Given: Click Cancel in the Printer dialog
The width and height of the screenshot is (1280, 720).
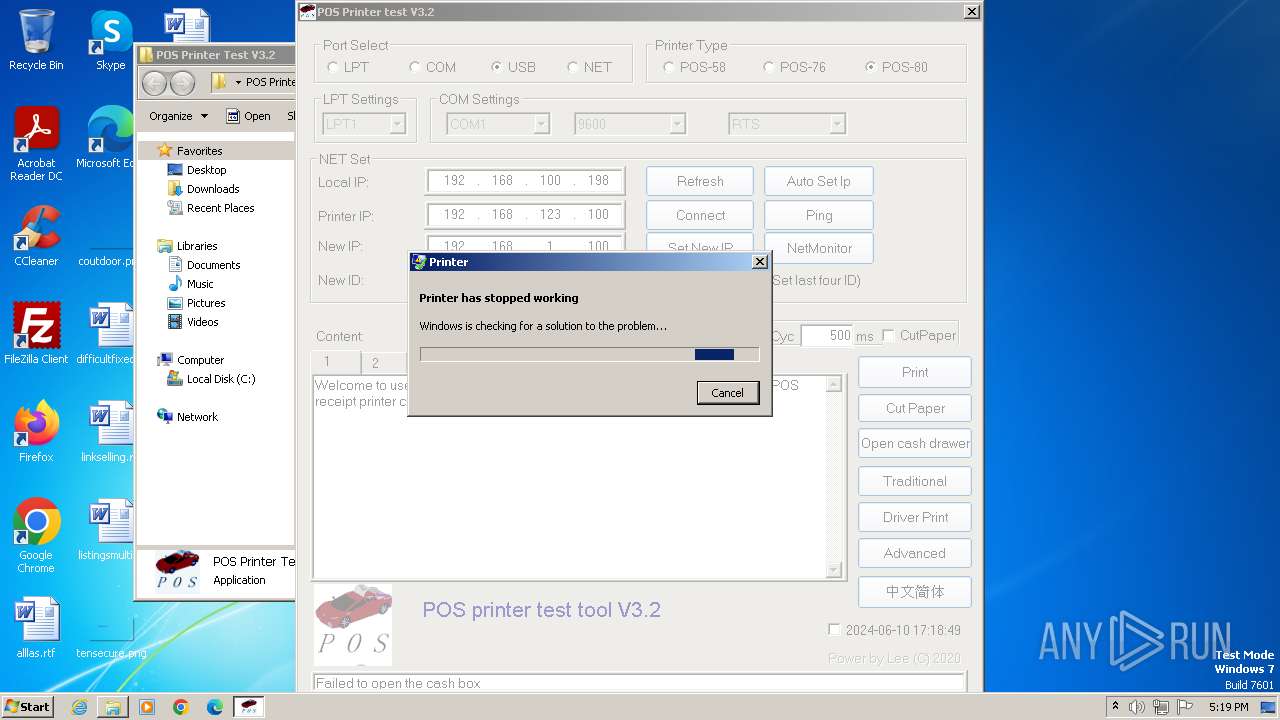Looking at the screenshot, I should click(x=728, y=393).
